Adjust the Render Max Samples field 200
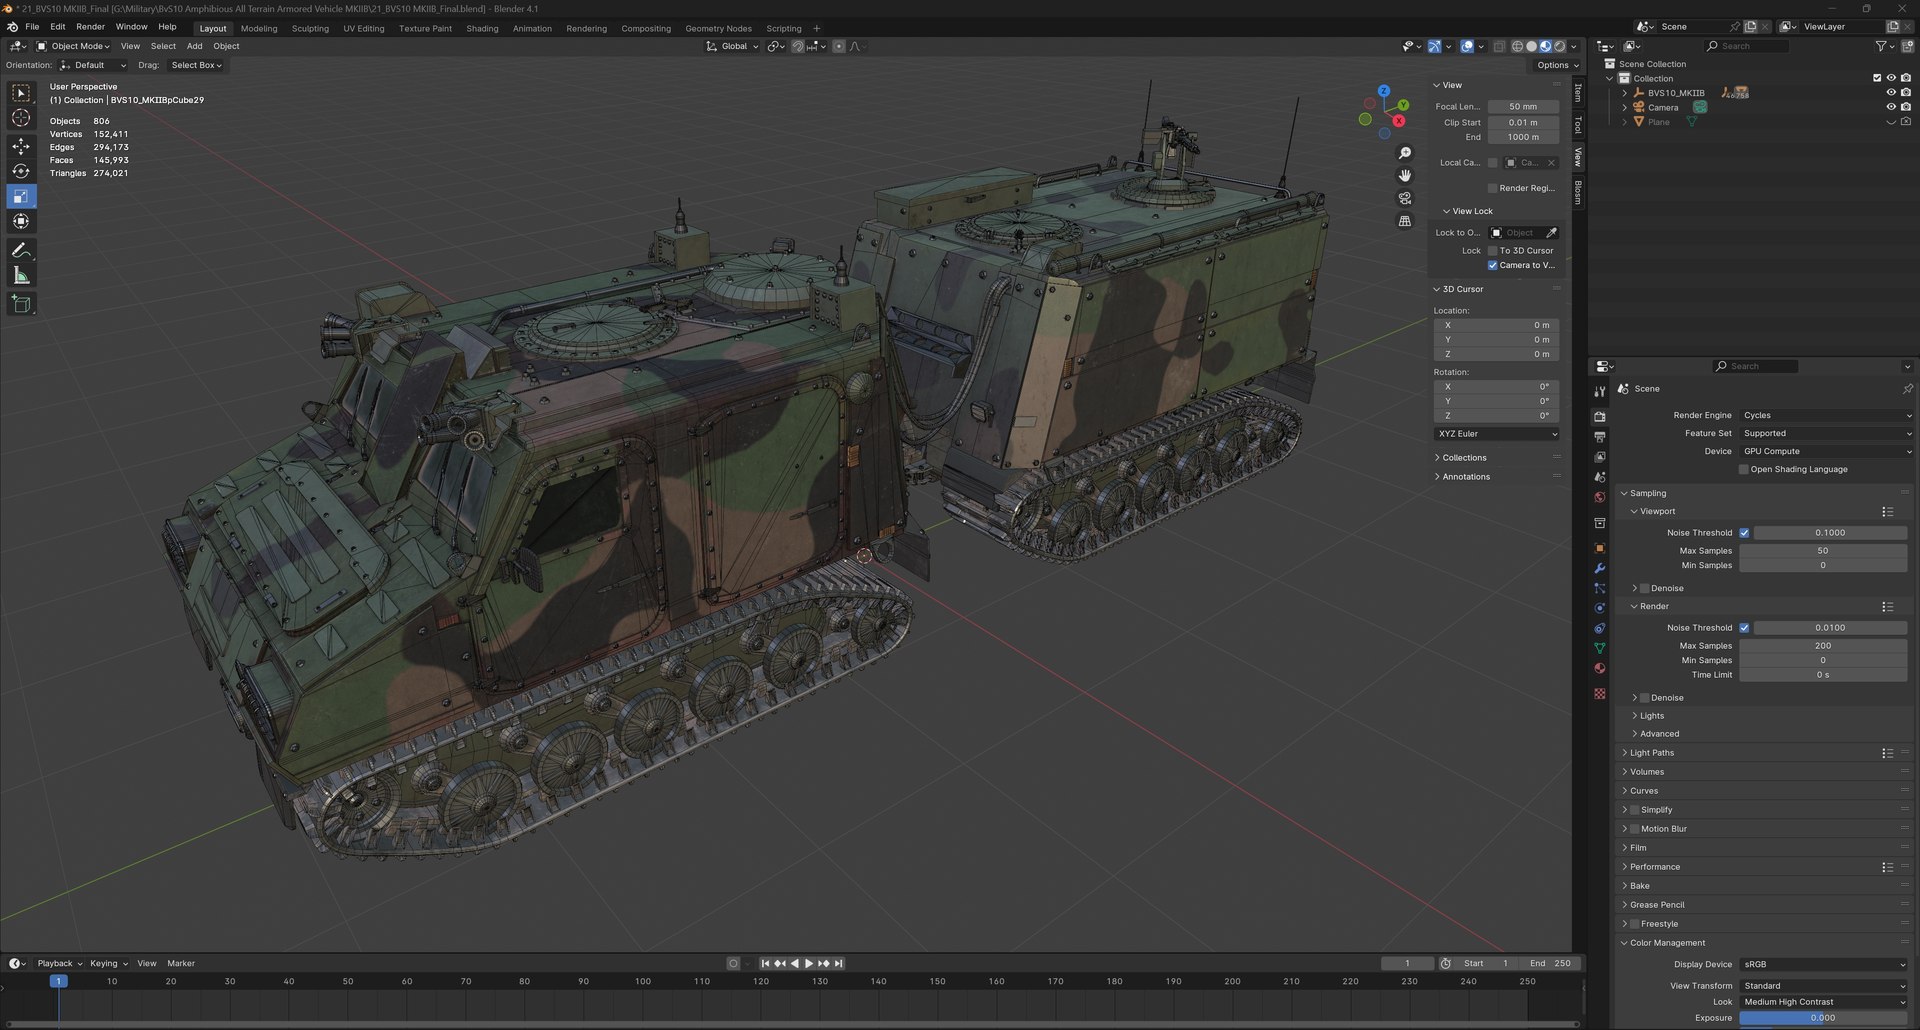 (x=1823, y=646)
